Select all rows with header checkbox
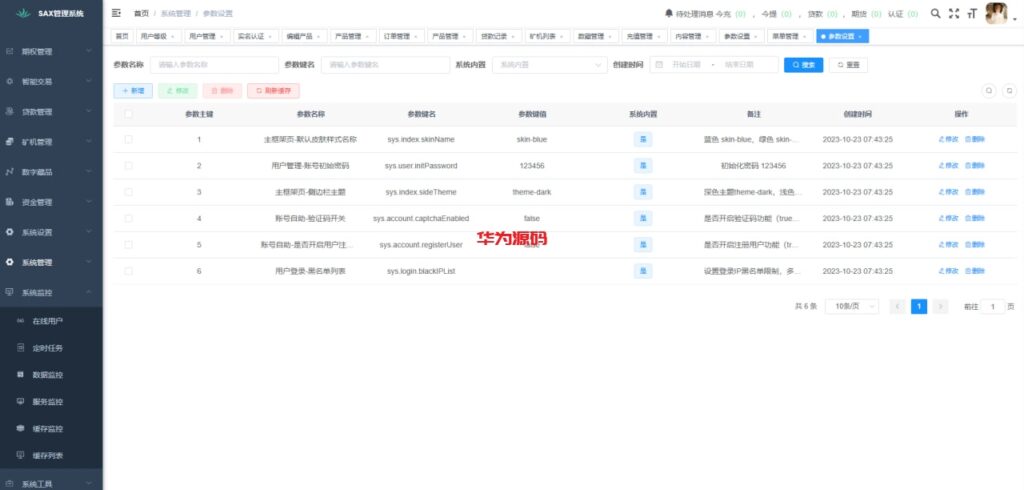Screen dimensions: 1024x490 128,114
